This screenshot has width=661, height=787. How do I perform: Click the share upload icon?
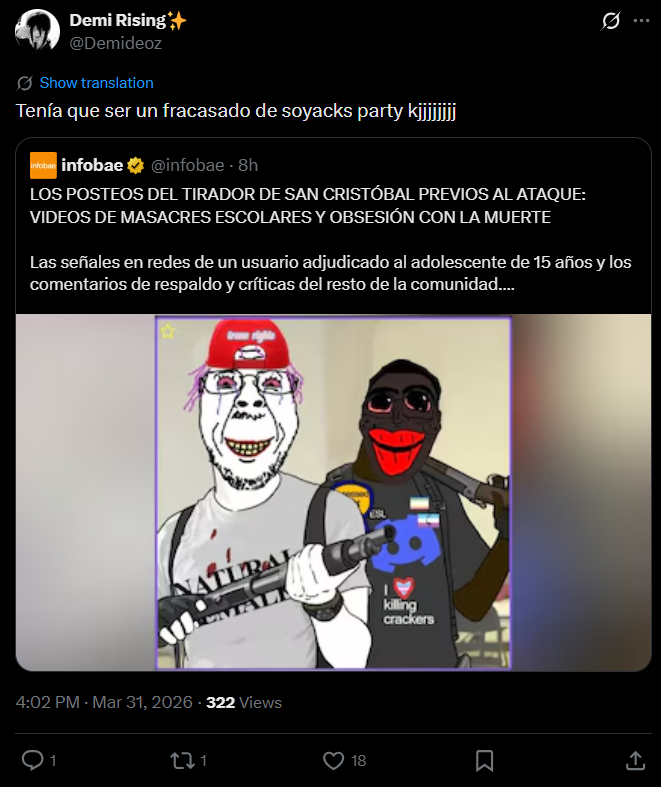pyautogui.click(x=635, y=760)
